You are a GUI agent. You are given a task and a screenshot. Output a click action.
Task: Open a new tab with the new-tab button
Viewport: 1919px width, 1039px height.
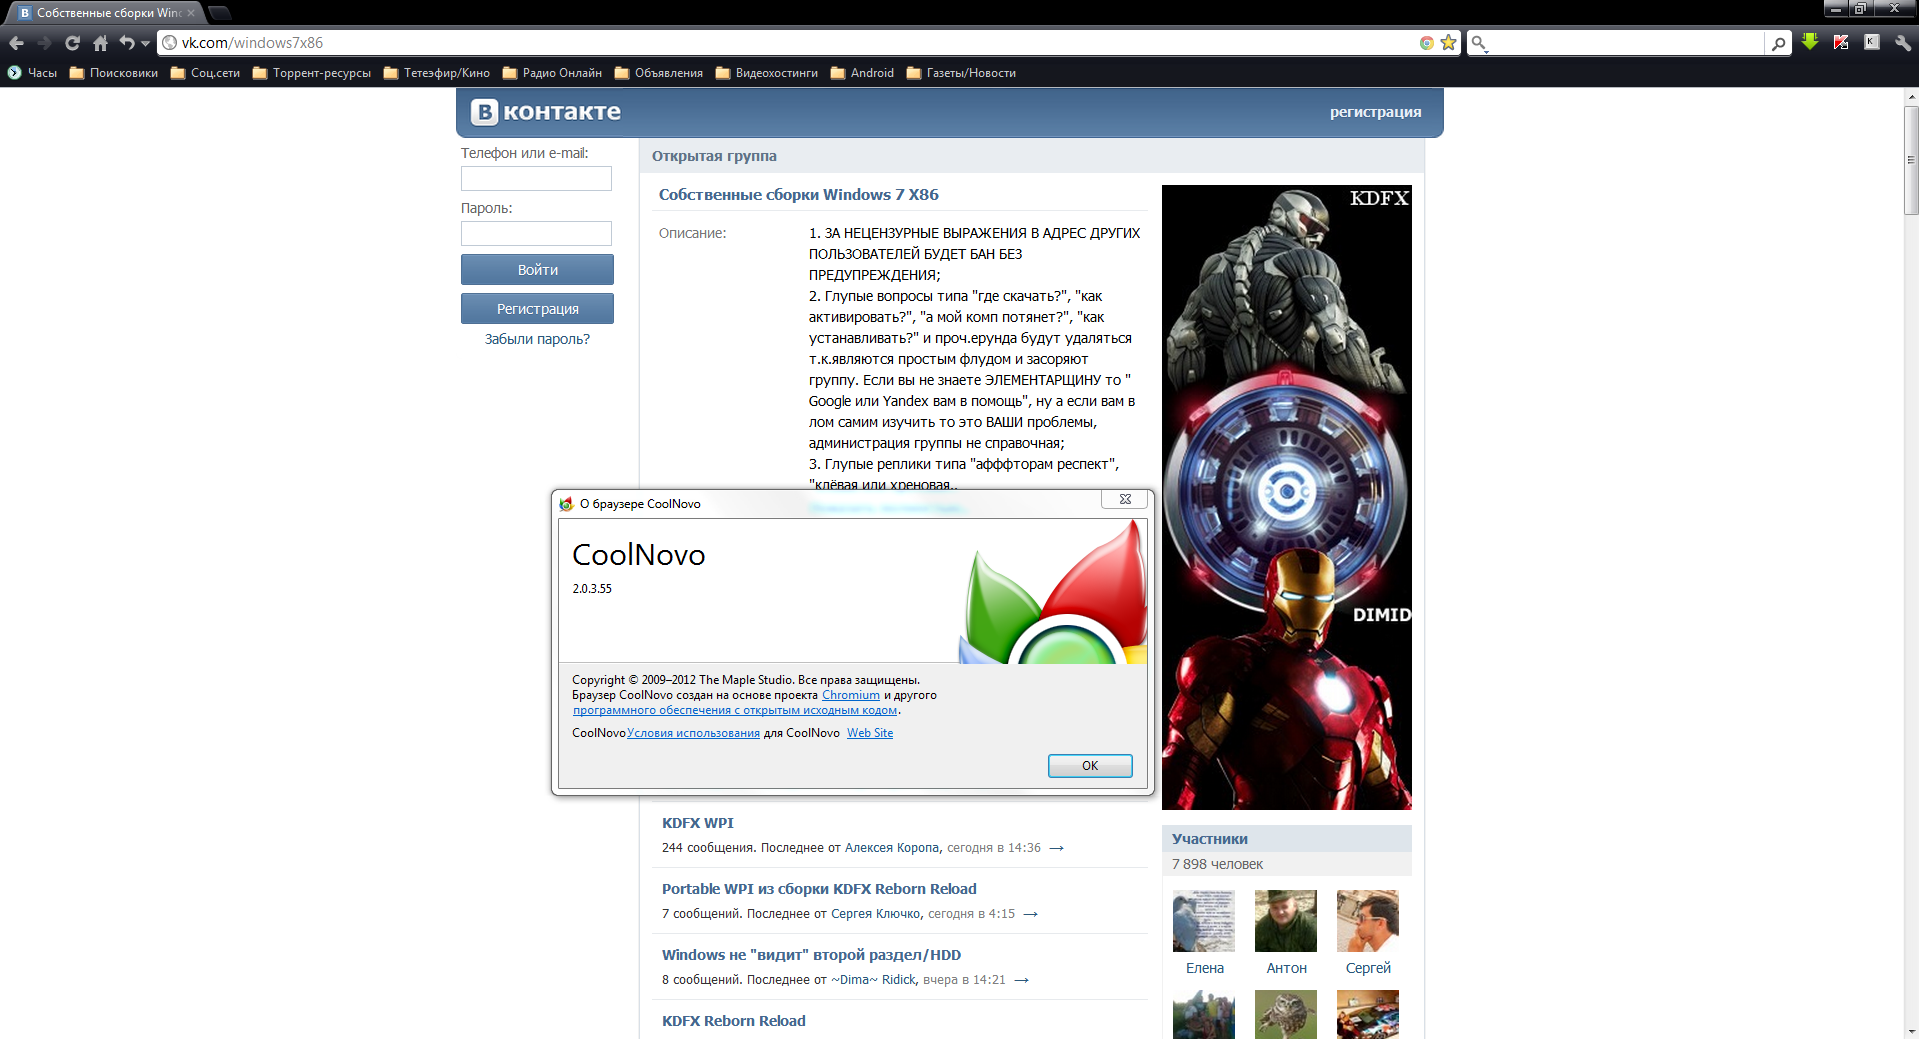point(220,13)
